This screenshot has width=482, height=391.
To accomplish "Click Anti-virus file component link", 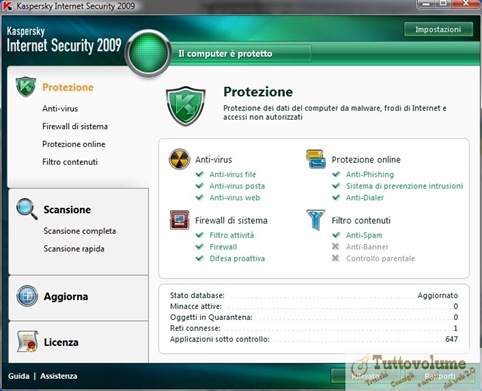I will pos(233,174).
